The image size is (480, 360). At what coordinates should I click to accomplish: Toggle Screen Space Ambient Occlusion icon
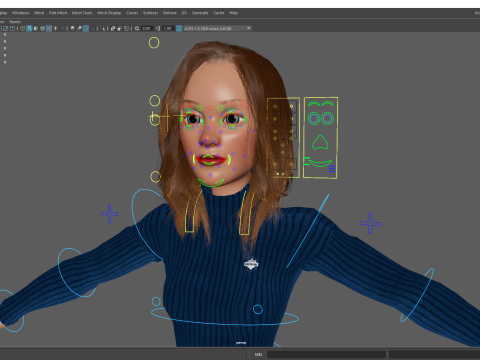(72, 28)
